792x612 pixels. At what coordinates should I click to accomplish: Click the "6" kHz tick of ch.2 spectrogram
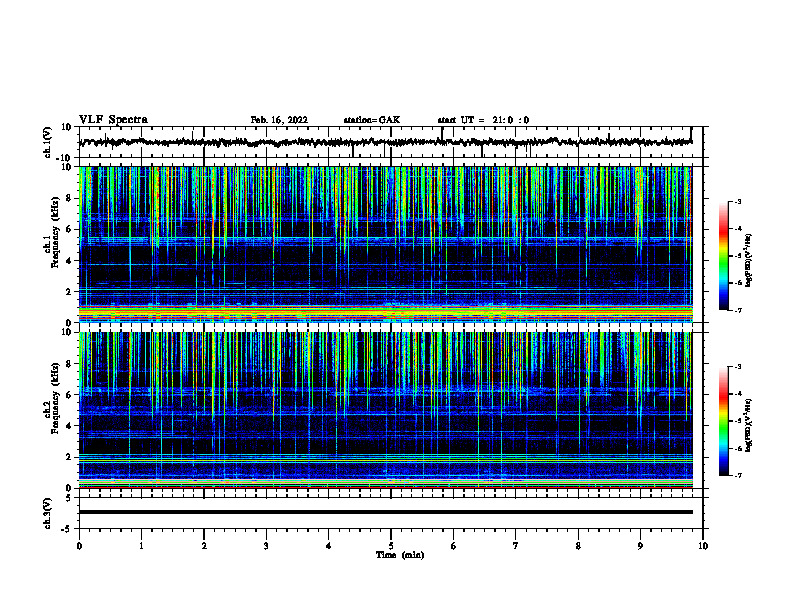click(69, 395)
